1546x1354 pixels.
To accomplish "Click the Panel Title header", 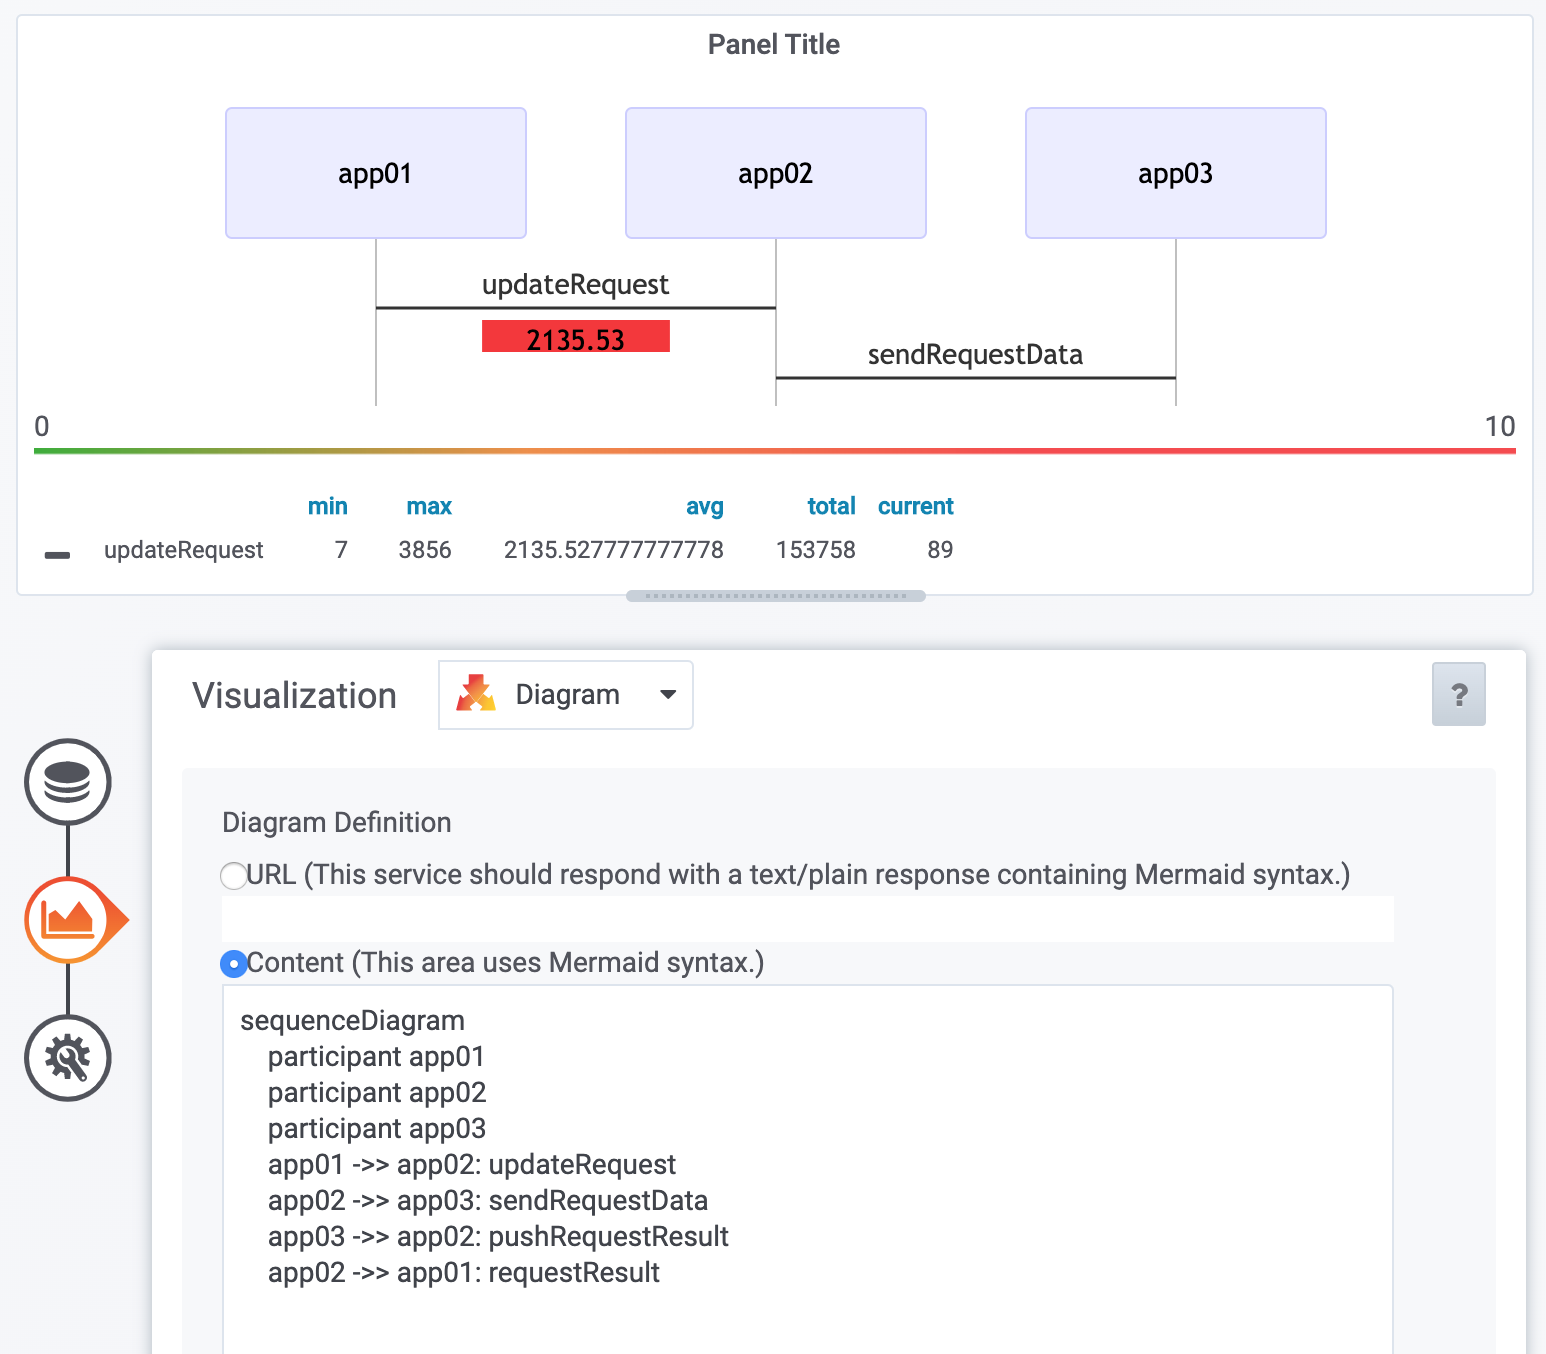I will tap(773, 44).
